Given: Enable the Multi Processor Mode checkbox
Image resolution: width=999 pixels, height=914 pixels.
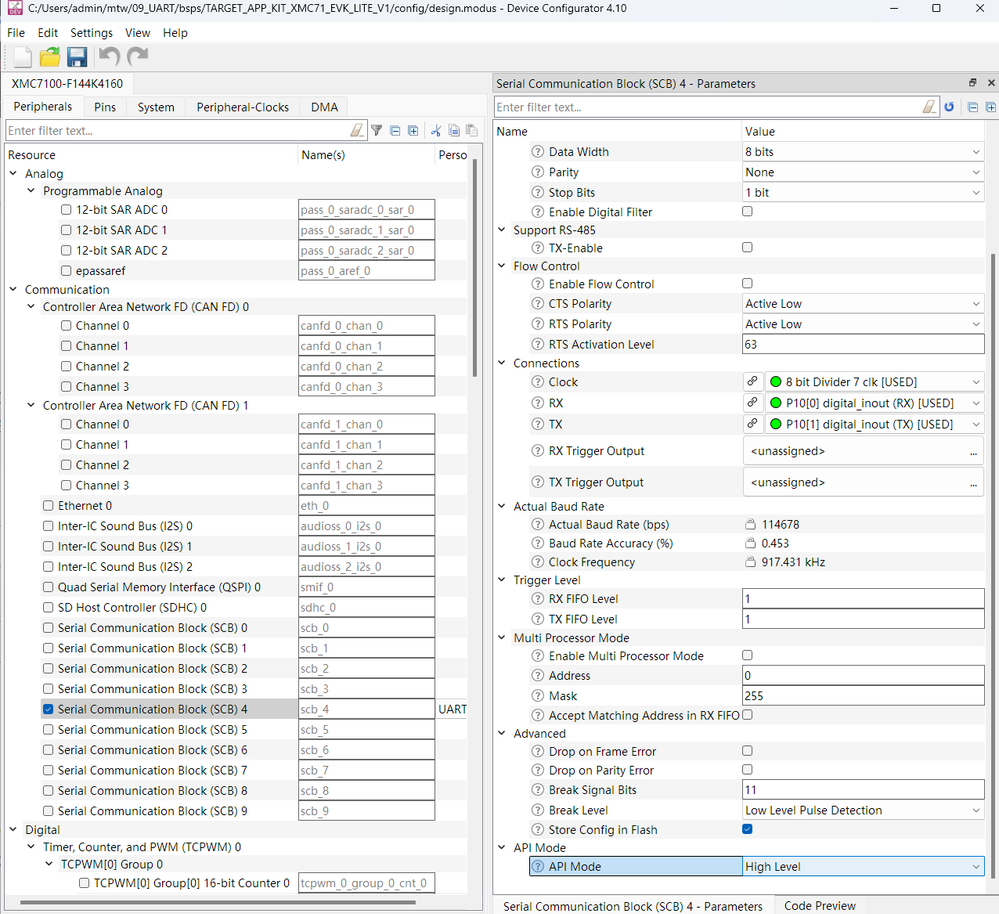Looking at the screenshot, I should point(747,656).
